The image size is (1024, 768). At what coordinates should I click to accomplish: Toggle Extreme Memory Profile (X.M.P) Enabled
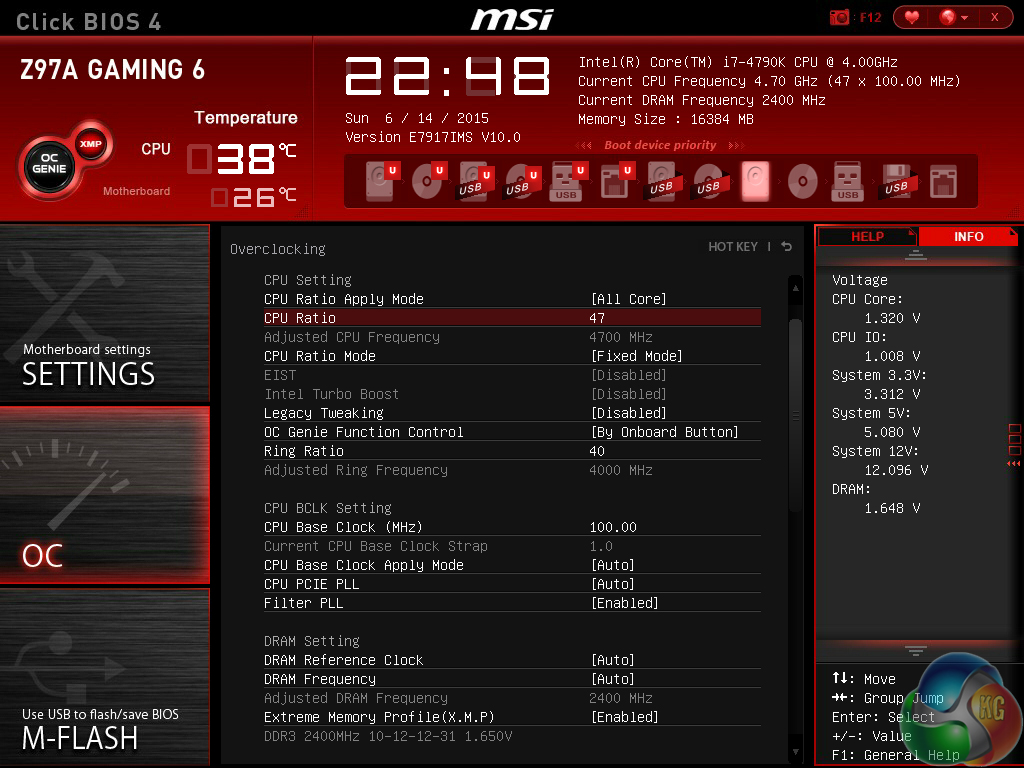click(624, 717)
